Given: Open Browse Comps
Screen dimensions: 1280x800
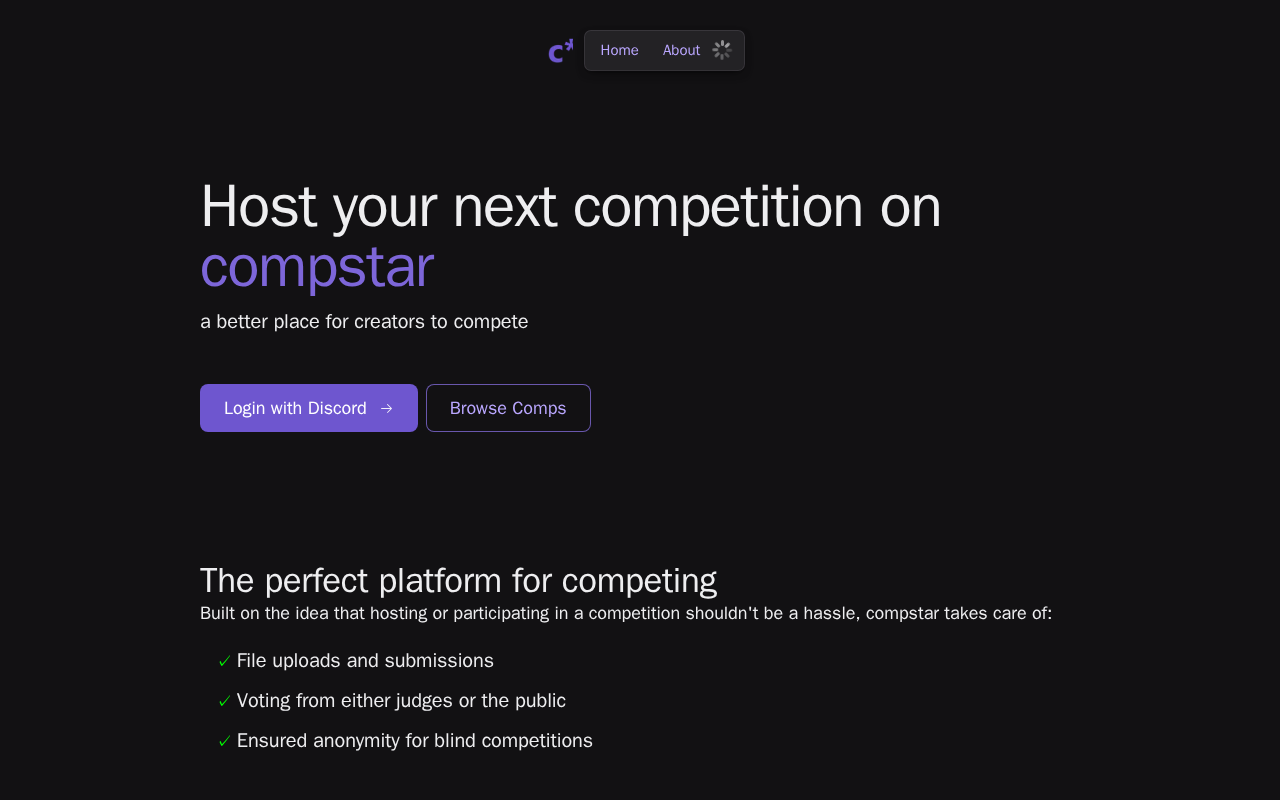Looking at the screenshot, I should tap(508, 408).
